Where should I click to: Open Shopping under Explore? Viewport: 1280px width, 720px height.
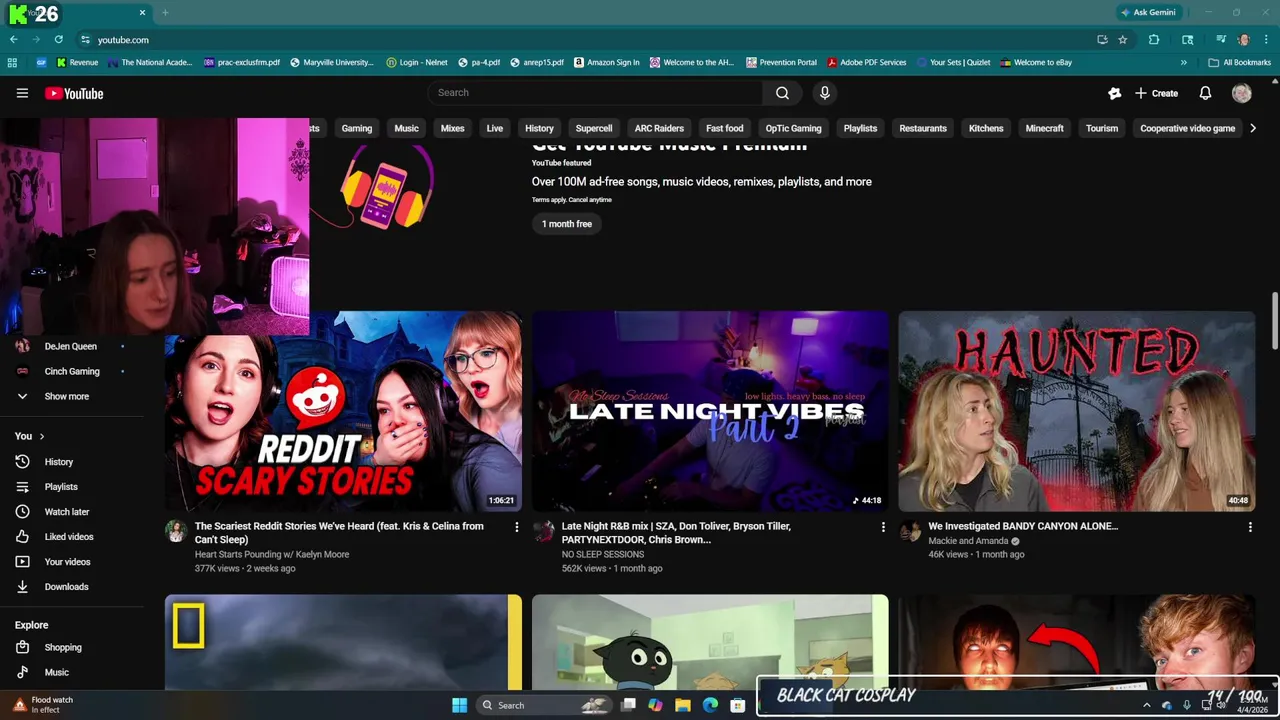point(63,647)
